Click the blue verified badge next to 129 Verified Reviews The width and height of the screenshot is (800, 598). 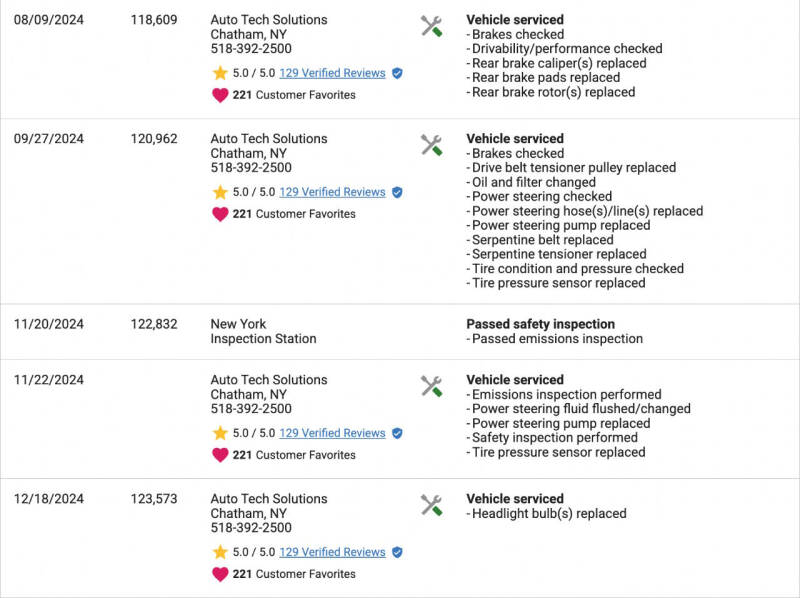[x=397, y=73]
